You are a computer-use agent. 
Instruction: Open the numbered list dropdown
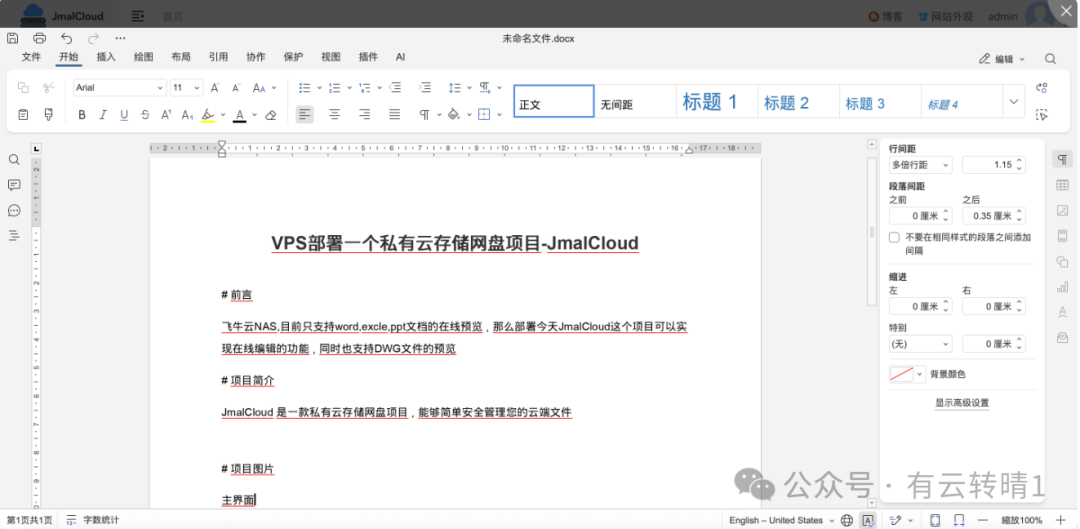pos(349,87)
